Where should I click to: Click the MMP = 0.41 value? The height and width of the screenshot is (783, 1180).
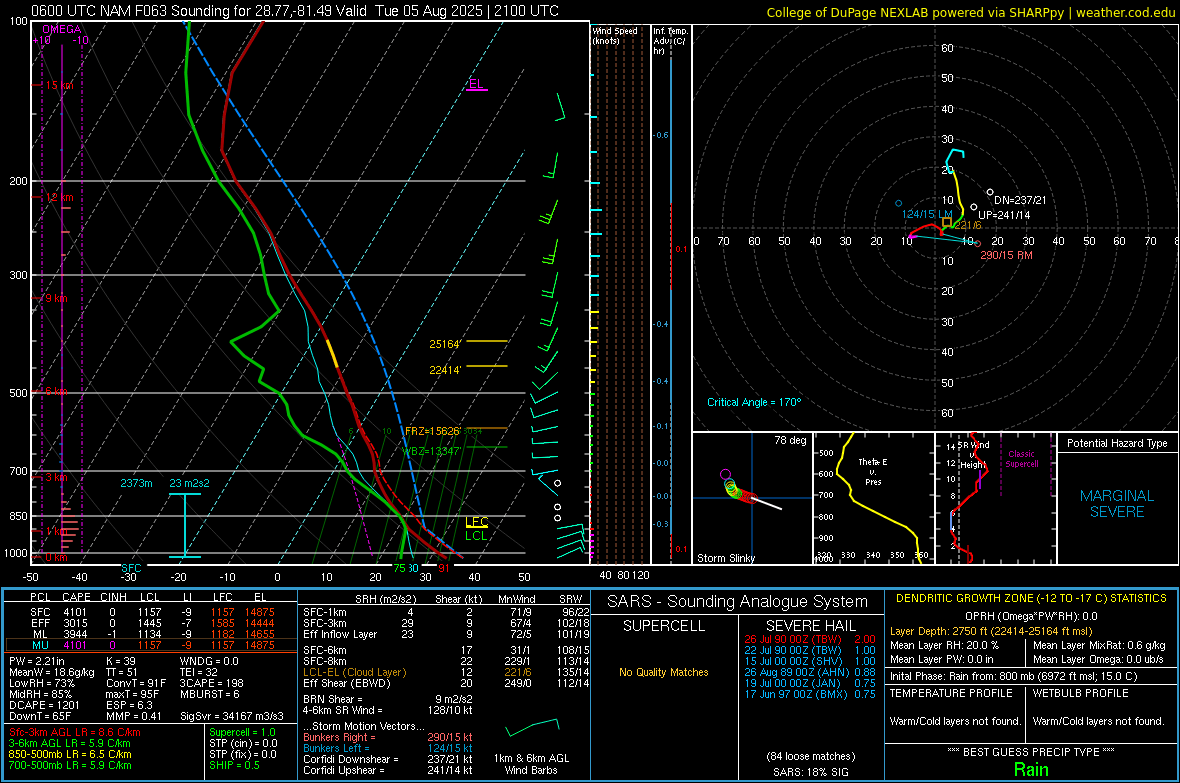pyautogui.click(x=134, y=716)
